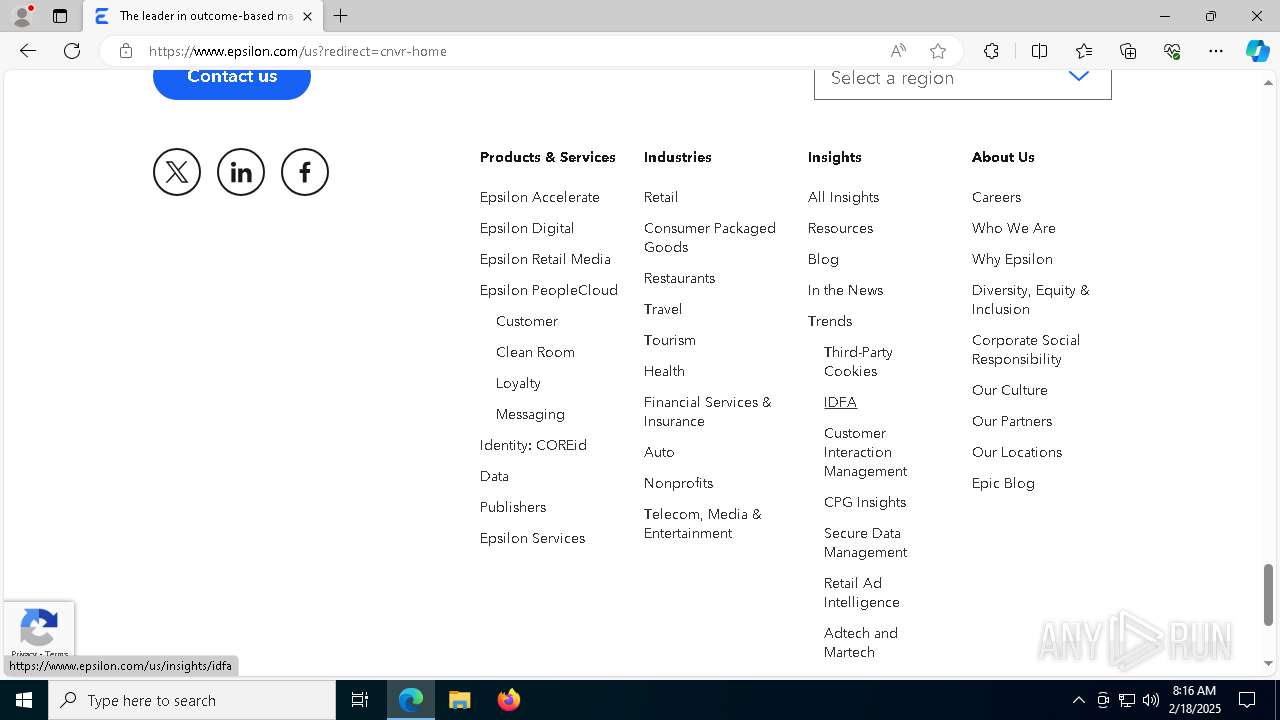Open Epsilon Accelerate link
Image resolution: width=1280 pixels, height=720 pixels.
click(540, 197)
